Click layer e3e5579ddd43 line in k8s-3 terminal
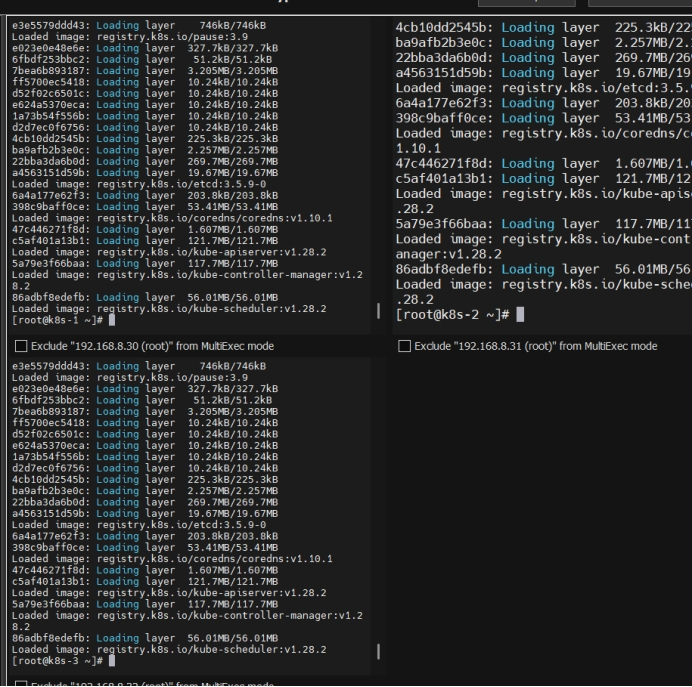The height and width of the screenshot is (687, 692). click(x=139, y=366)
